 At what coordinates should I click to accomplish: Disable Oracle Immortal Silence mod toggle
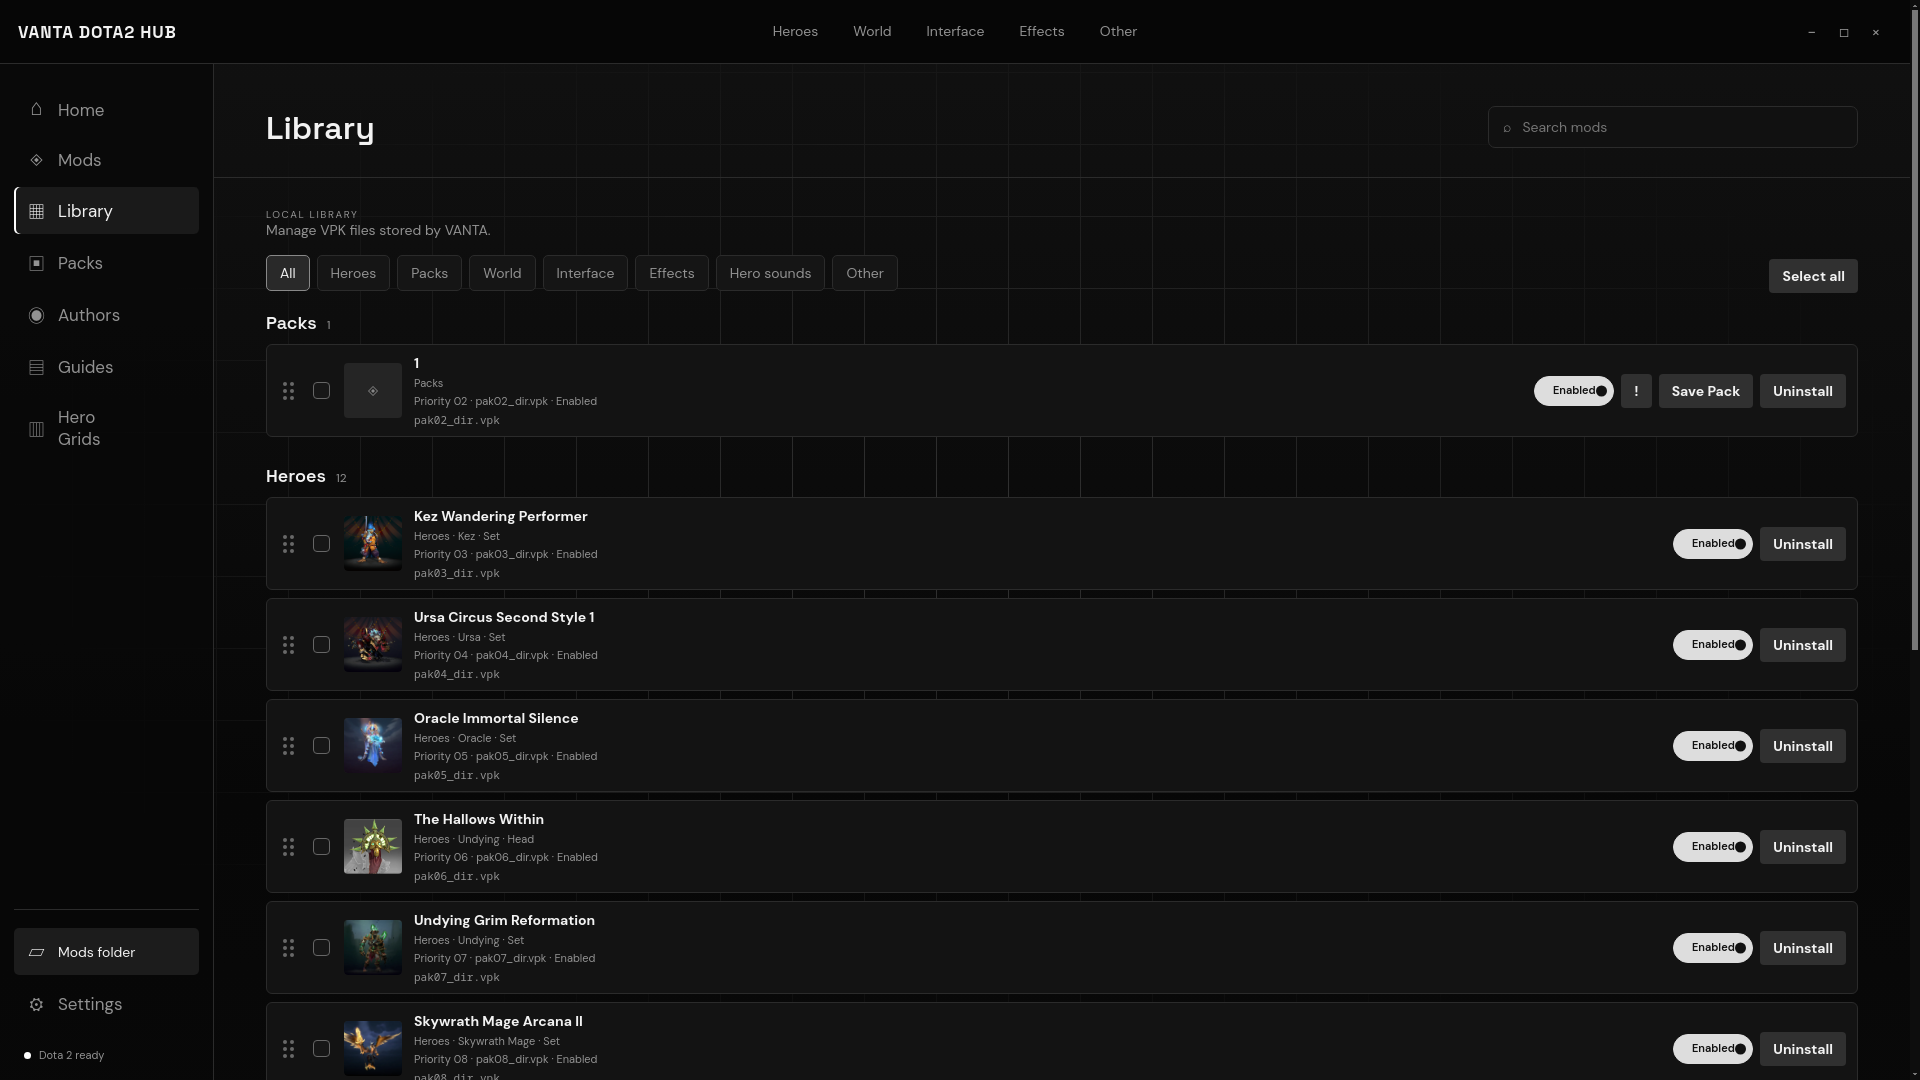1713,746
